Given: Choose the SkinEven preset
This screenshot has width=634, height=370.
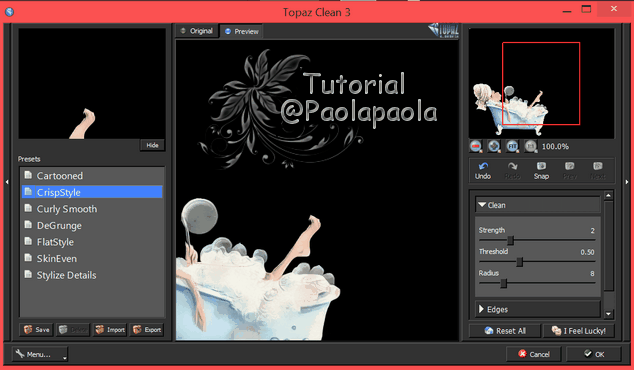Looking at the screenshot, I should click(92, 258).
